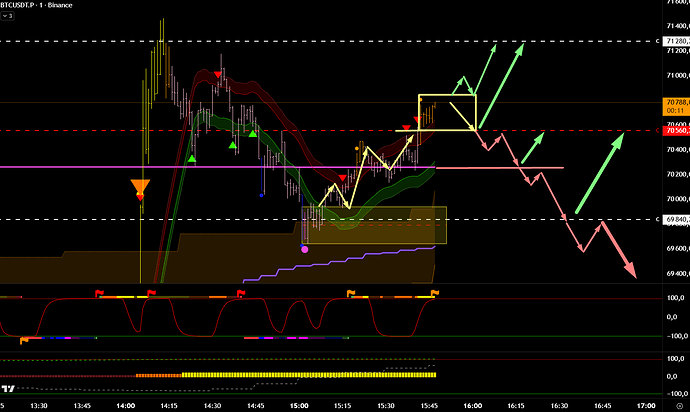Click the rightmost orange flag on oscillator pane
This screenshot has width=690, height=412.
[434, 292]
